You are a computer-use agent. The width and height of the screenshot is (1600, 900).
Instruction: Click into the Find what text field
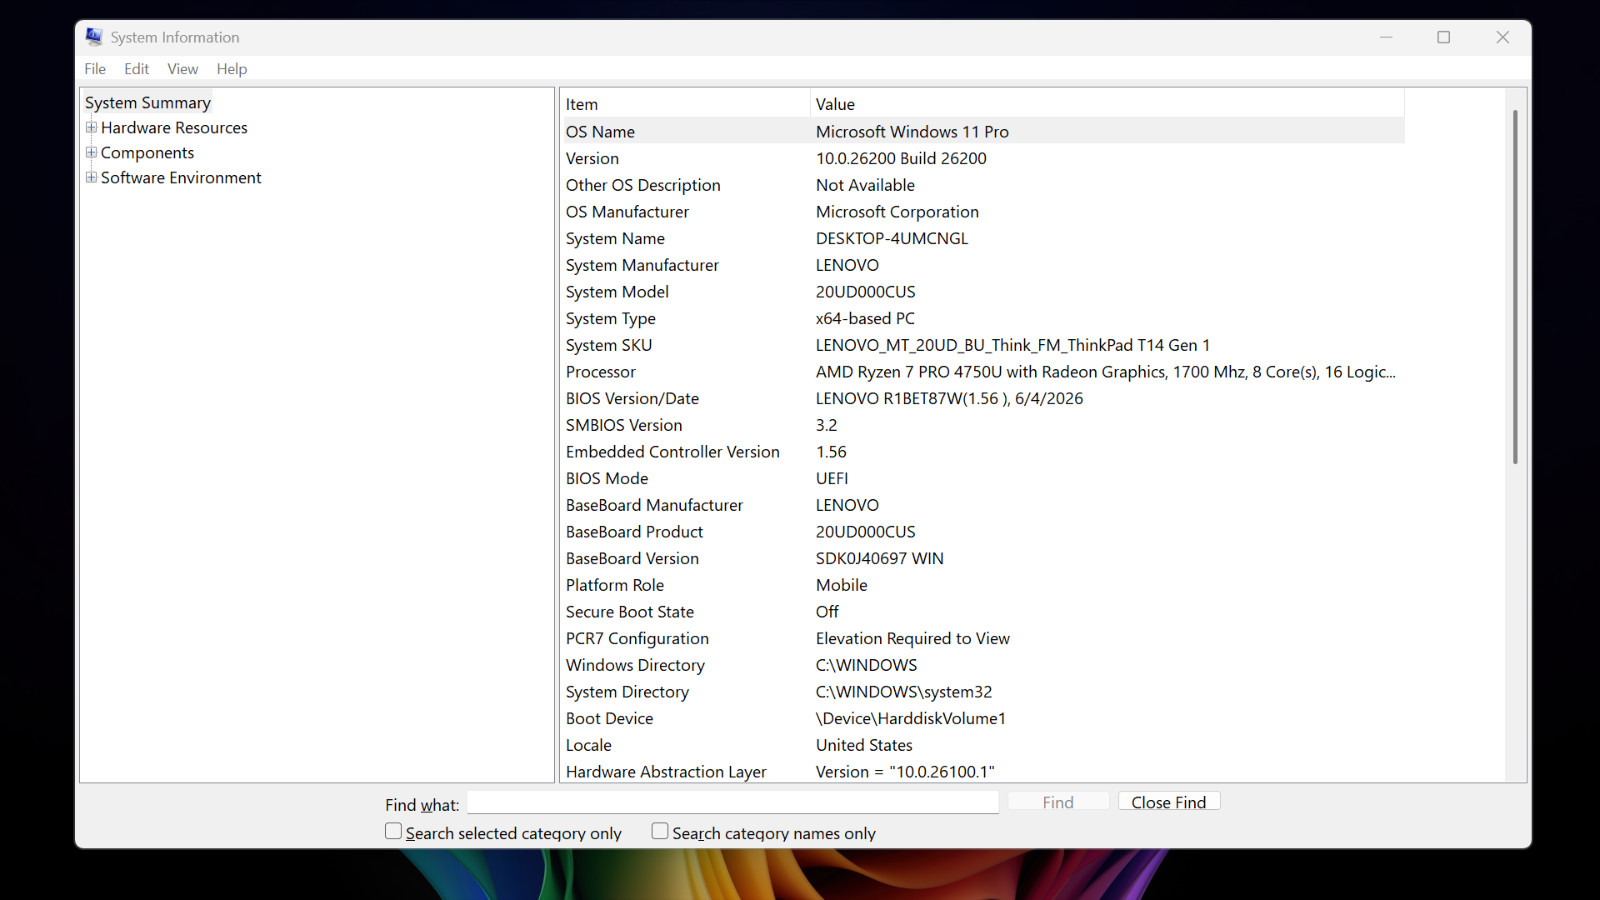[733, 802]
